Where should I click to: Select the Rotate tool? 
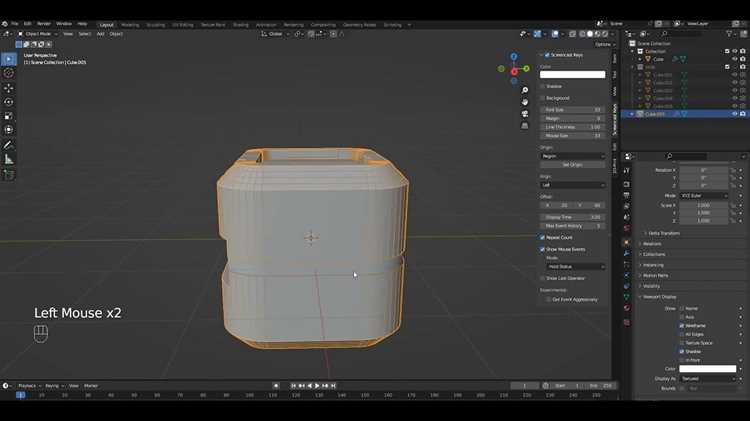point(9,102)
